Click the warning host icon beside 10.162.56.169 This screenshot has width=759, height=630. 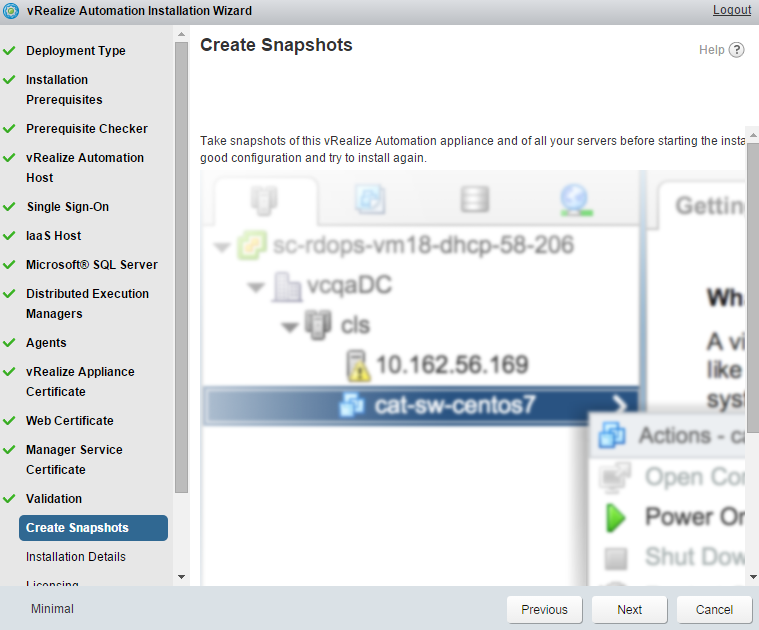click(x=357, y=365)
